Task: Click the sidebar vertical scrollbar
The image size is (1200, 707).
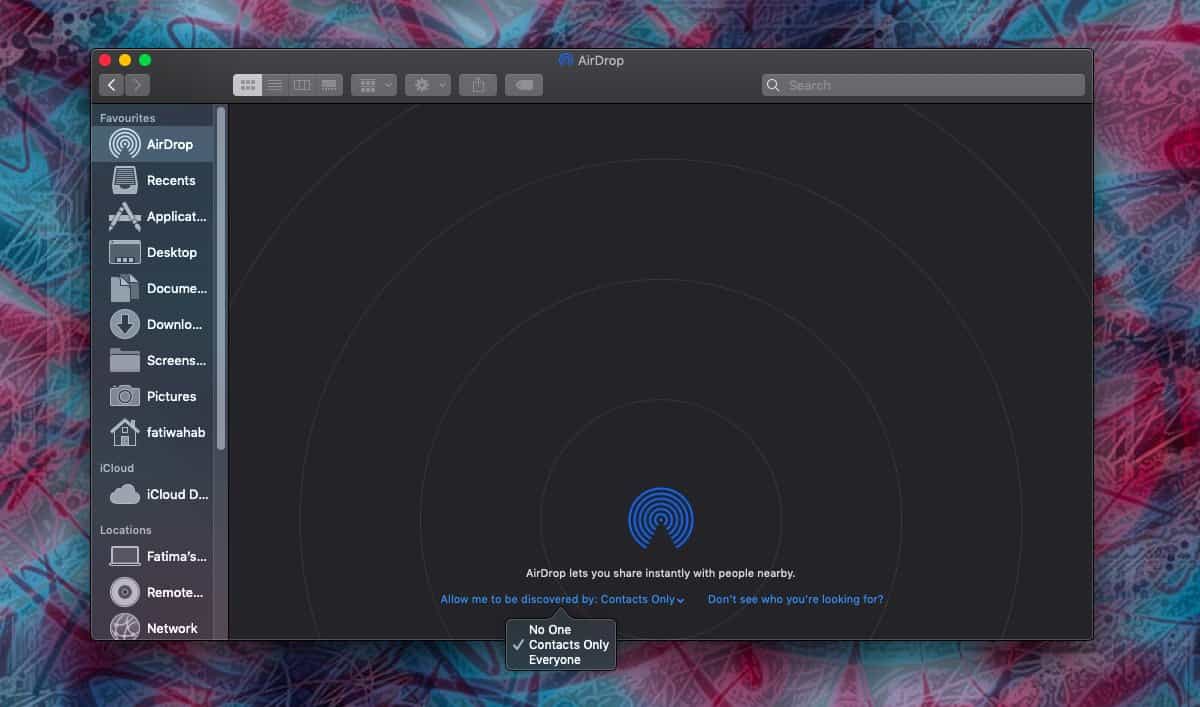Action: pyautogui.click(x=221, y=279)
